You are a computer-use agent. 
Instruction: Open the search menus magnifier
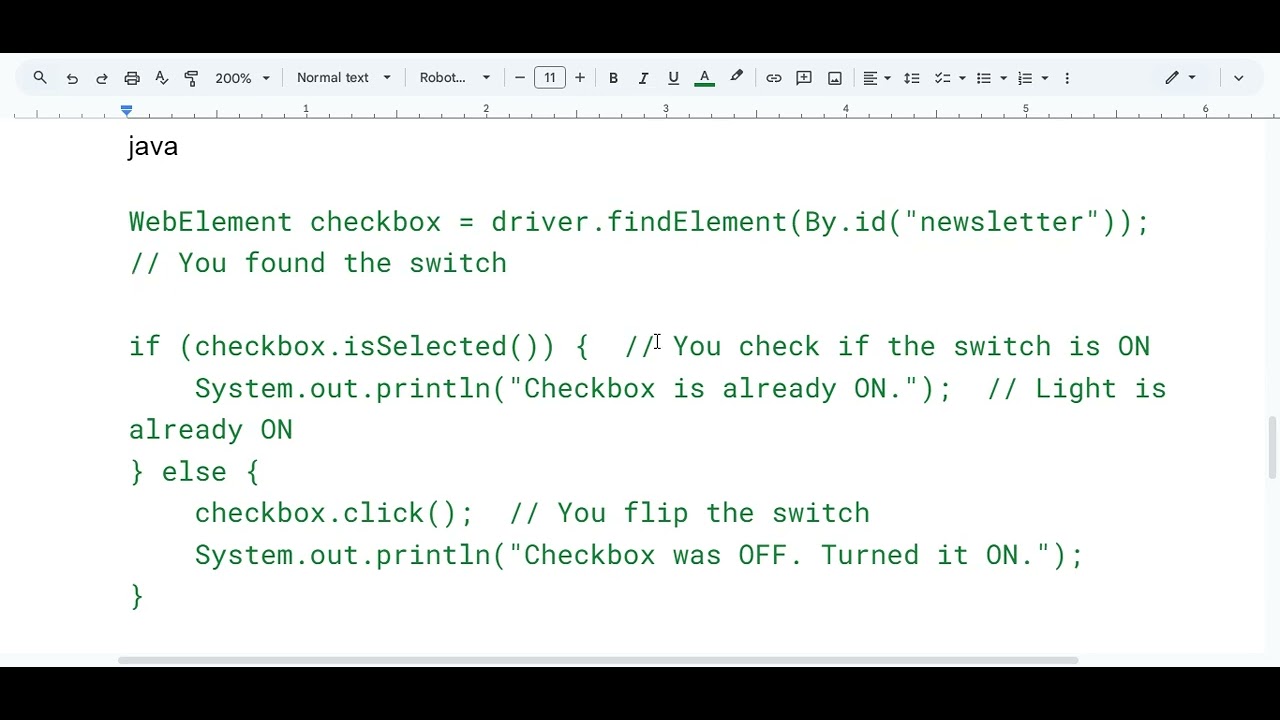pyautogui.click(x=40, y=78)
